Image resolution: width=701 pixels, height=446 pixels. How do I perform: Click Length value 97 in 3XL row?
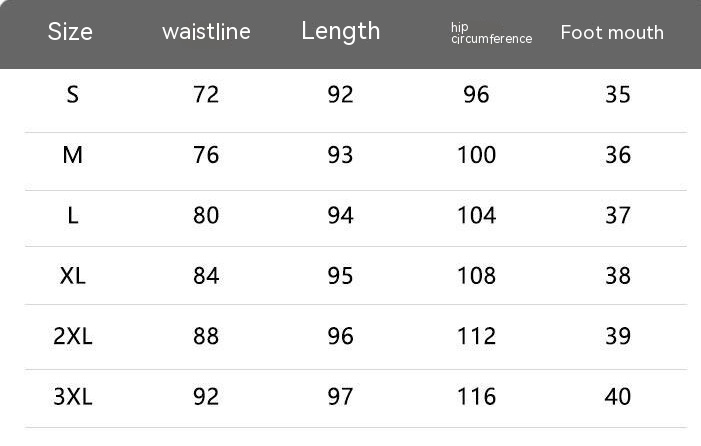(x=341, y=396)
